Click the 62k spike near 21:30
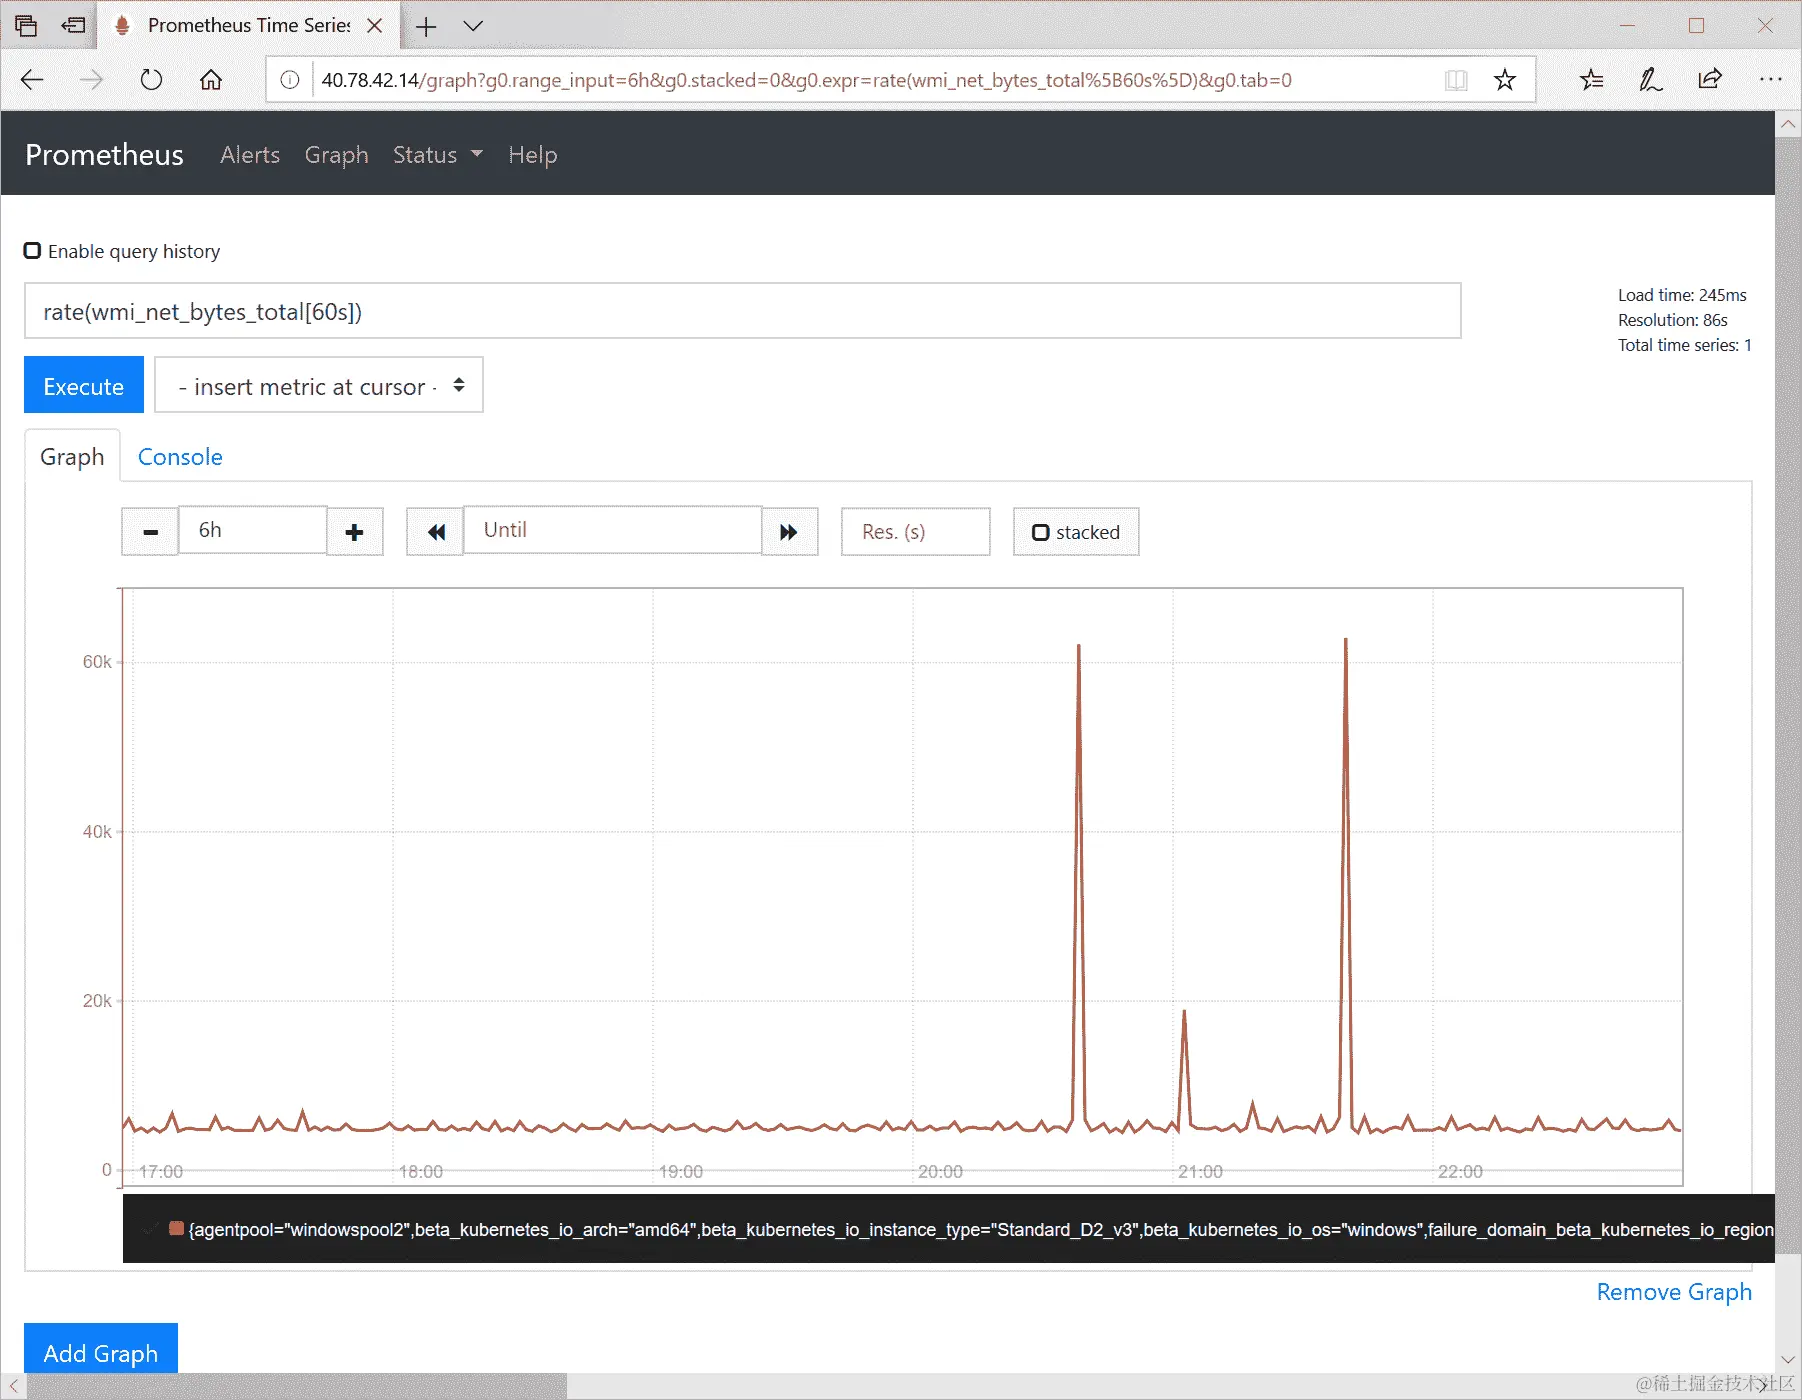The image size is (1802, 1400). [x=1346, y=640]
